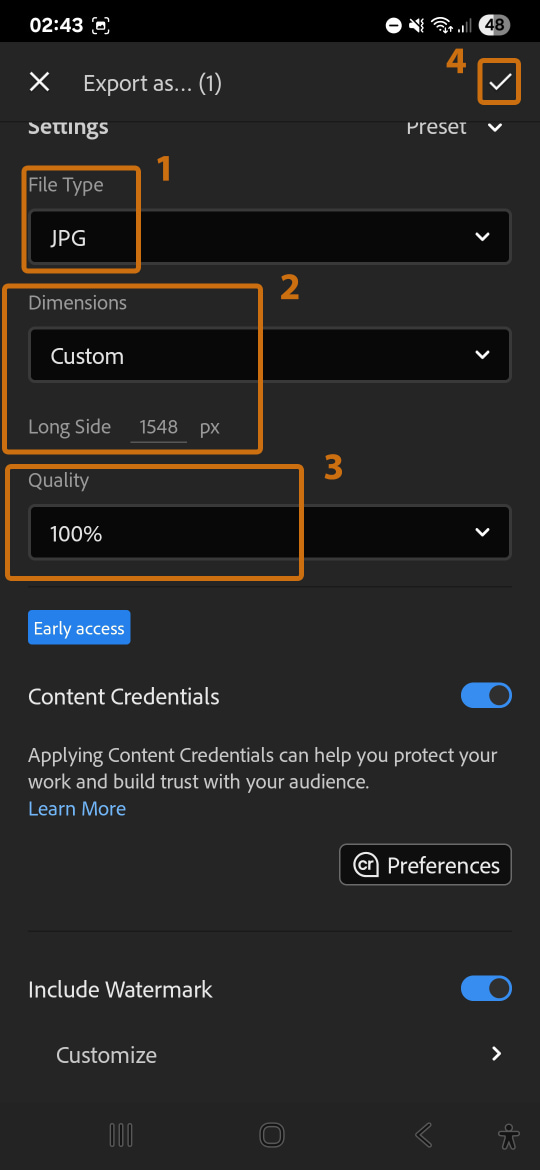Close the Export as screen

click(x=40, y=82)
